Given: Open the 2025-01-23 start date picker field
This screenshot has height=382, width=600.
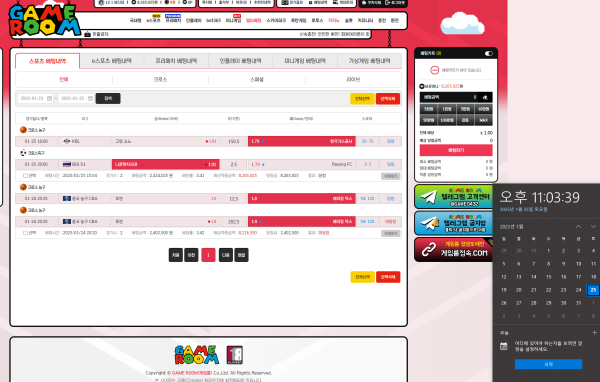Looking at the screenshot, I should [36, 98].
